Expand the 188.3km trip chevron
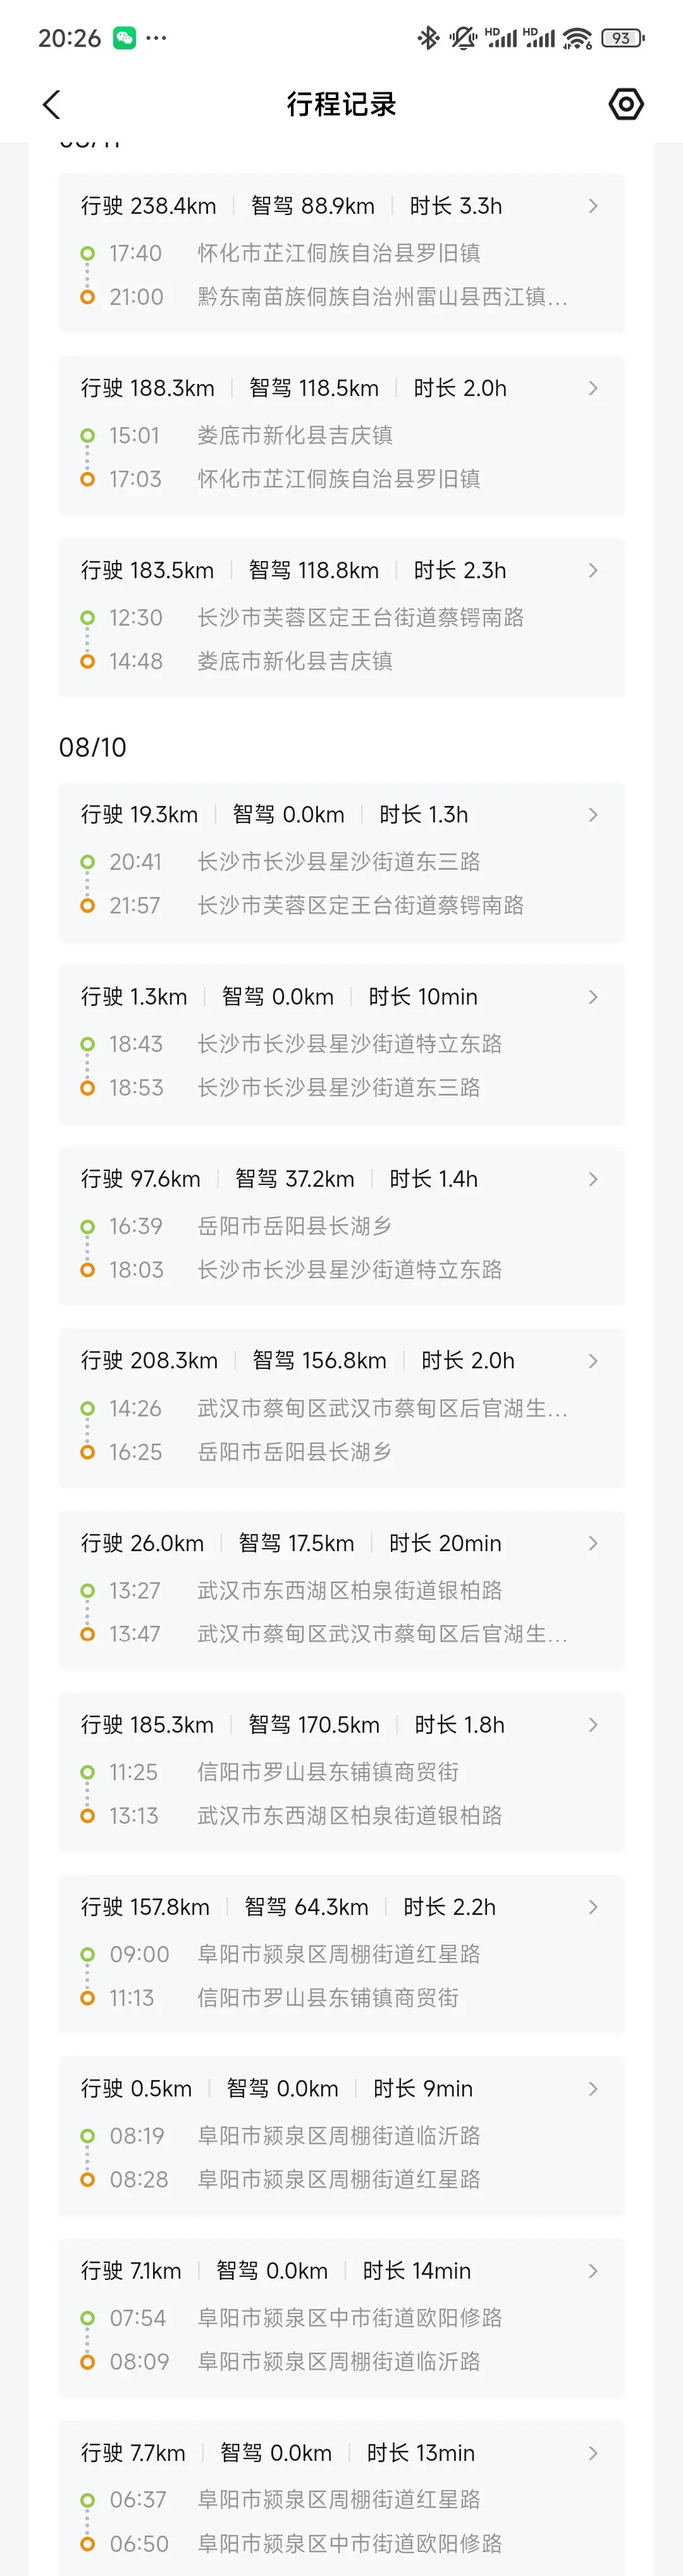Viewport: 683px width, 2576px height. (593, 388)
